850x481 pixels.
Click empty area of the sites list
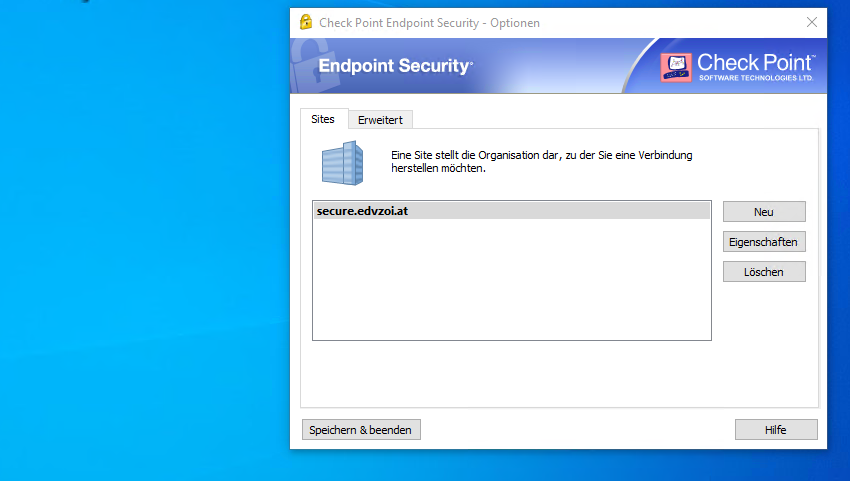[x=510, y=290]
